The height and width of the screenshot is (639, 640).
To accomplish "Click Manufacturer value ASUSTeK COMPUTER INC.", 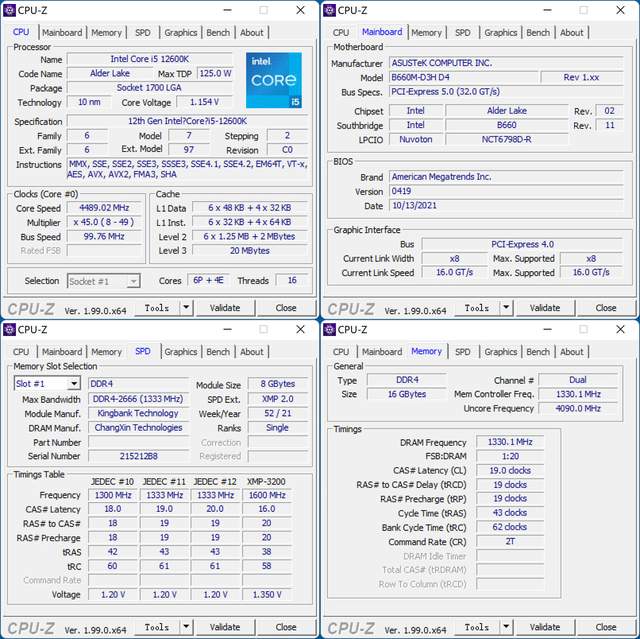I will click(x=506, y=63).
